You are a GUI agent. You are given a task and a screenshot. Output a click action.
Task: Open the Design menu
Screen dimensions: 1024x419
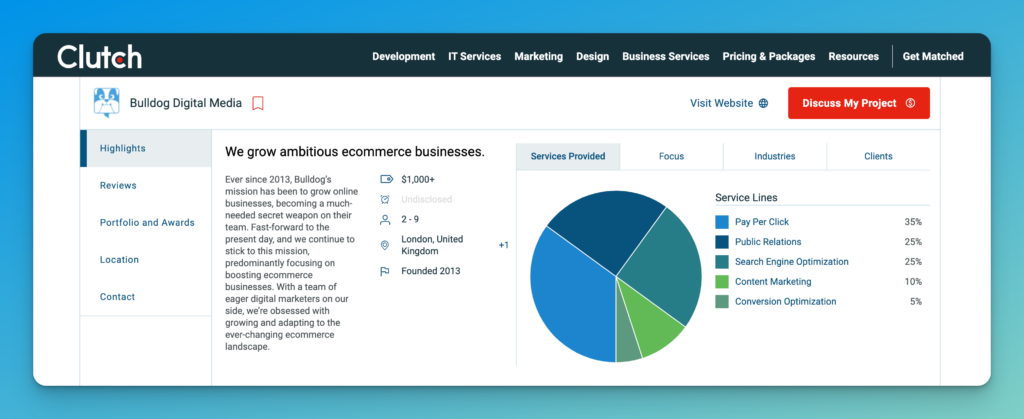[x=592, y=57]
